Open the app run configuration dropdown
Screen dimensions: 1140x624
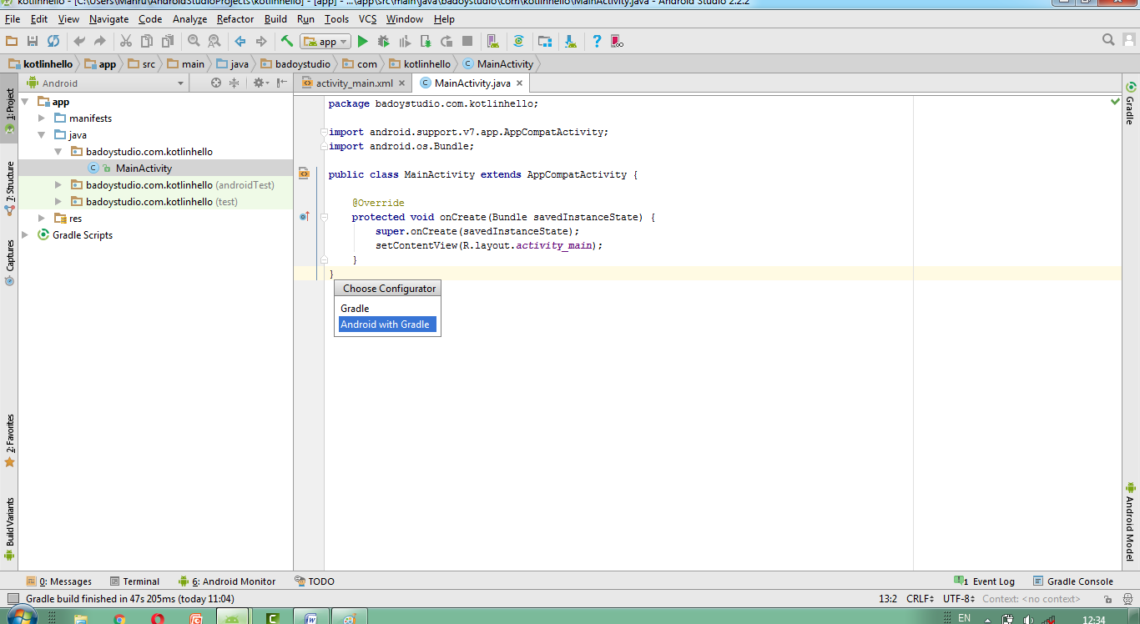(x=326, y=41)
